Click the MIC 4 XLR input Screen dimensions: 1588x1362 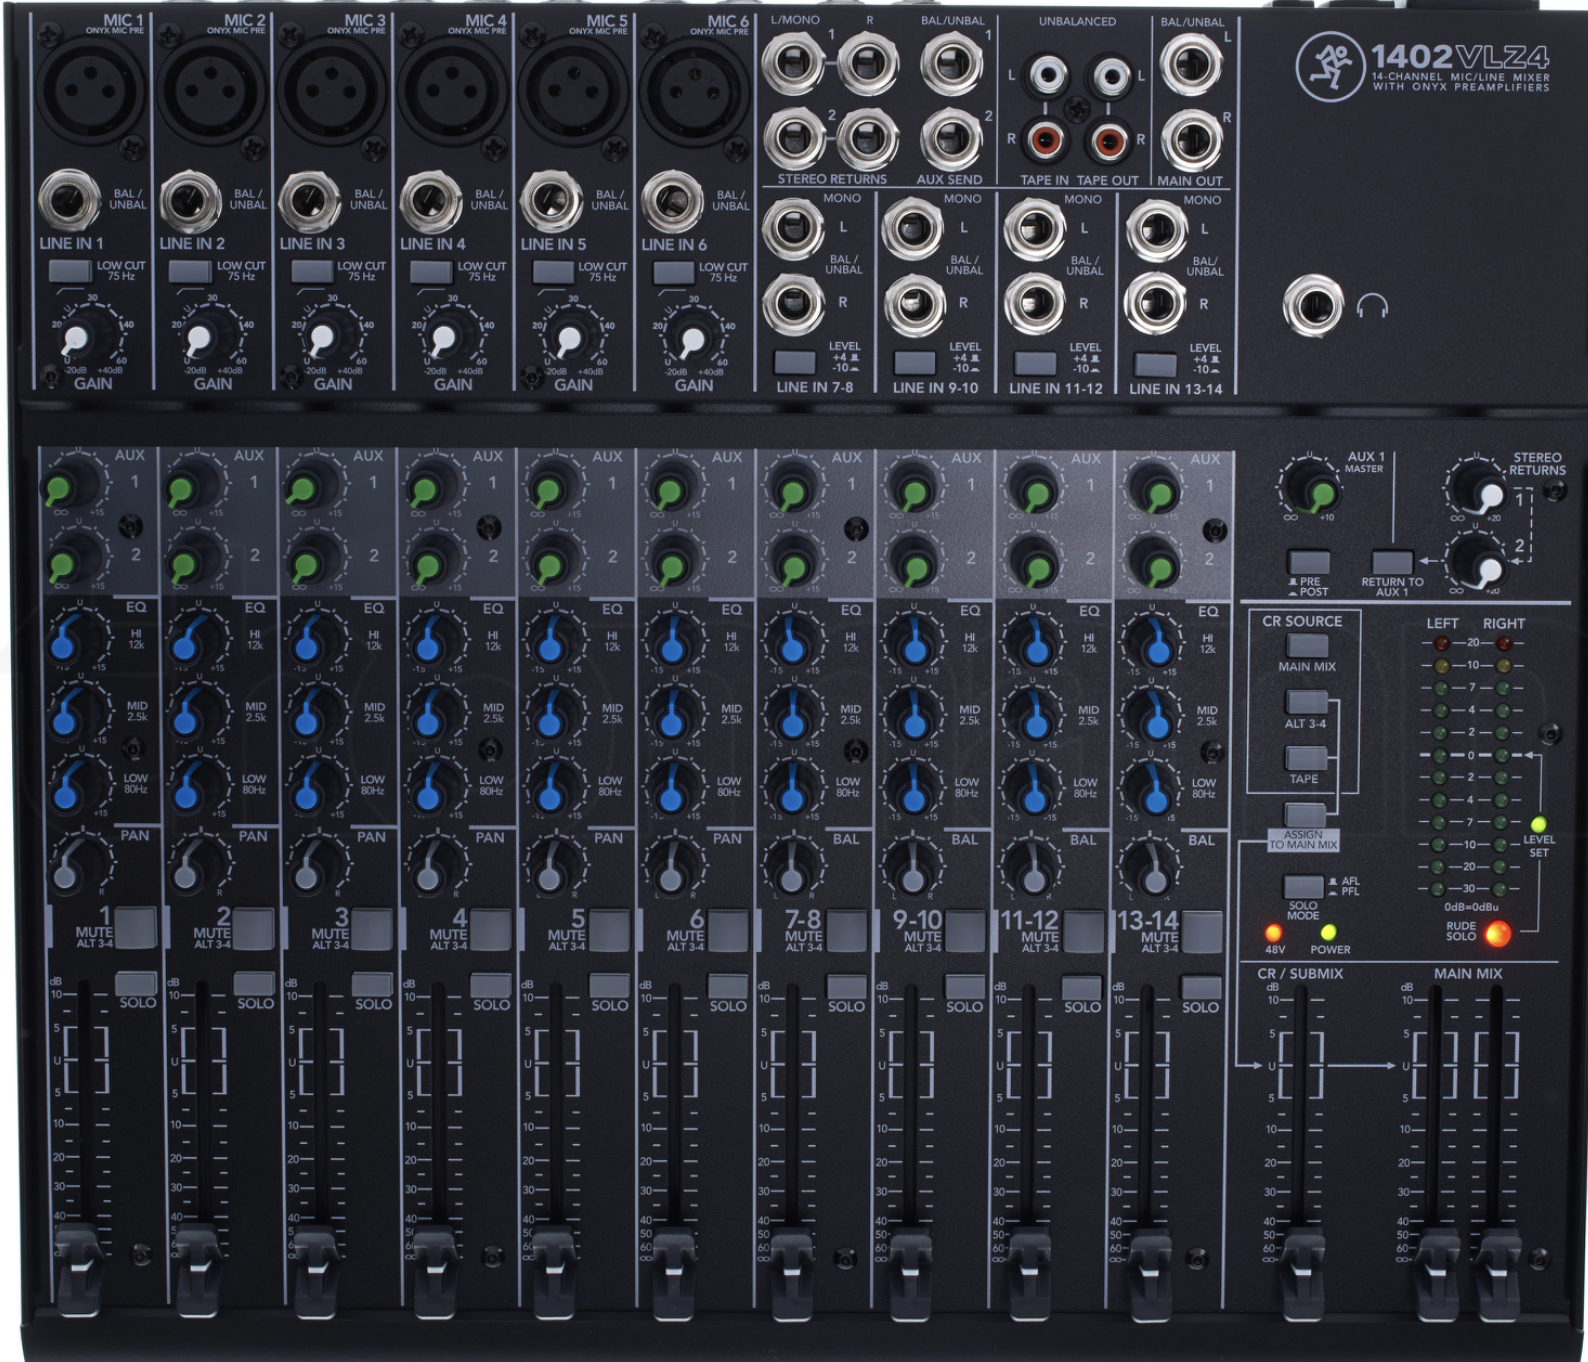pos(453,91)
